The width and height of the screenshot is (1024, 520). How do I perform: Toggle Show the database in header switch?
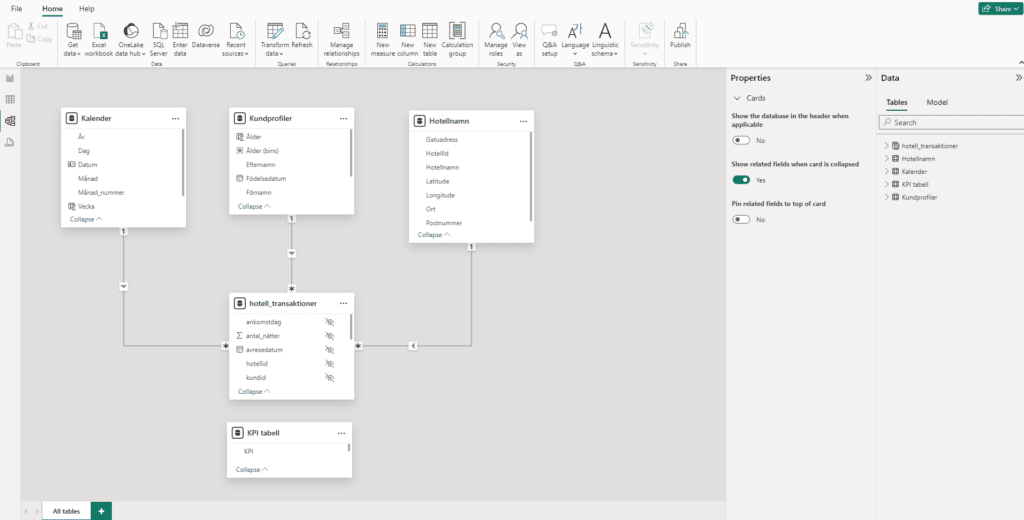click(x=742, y=141)
